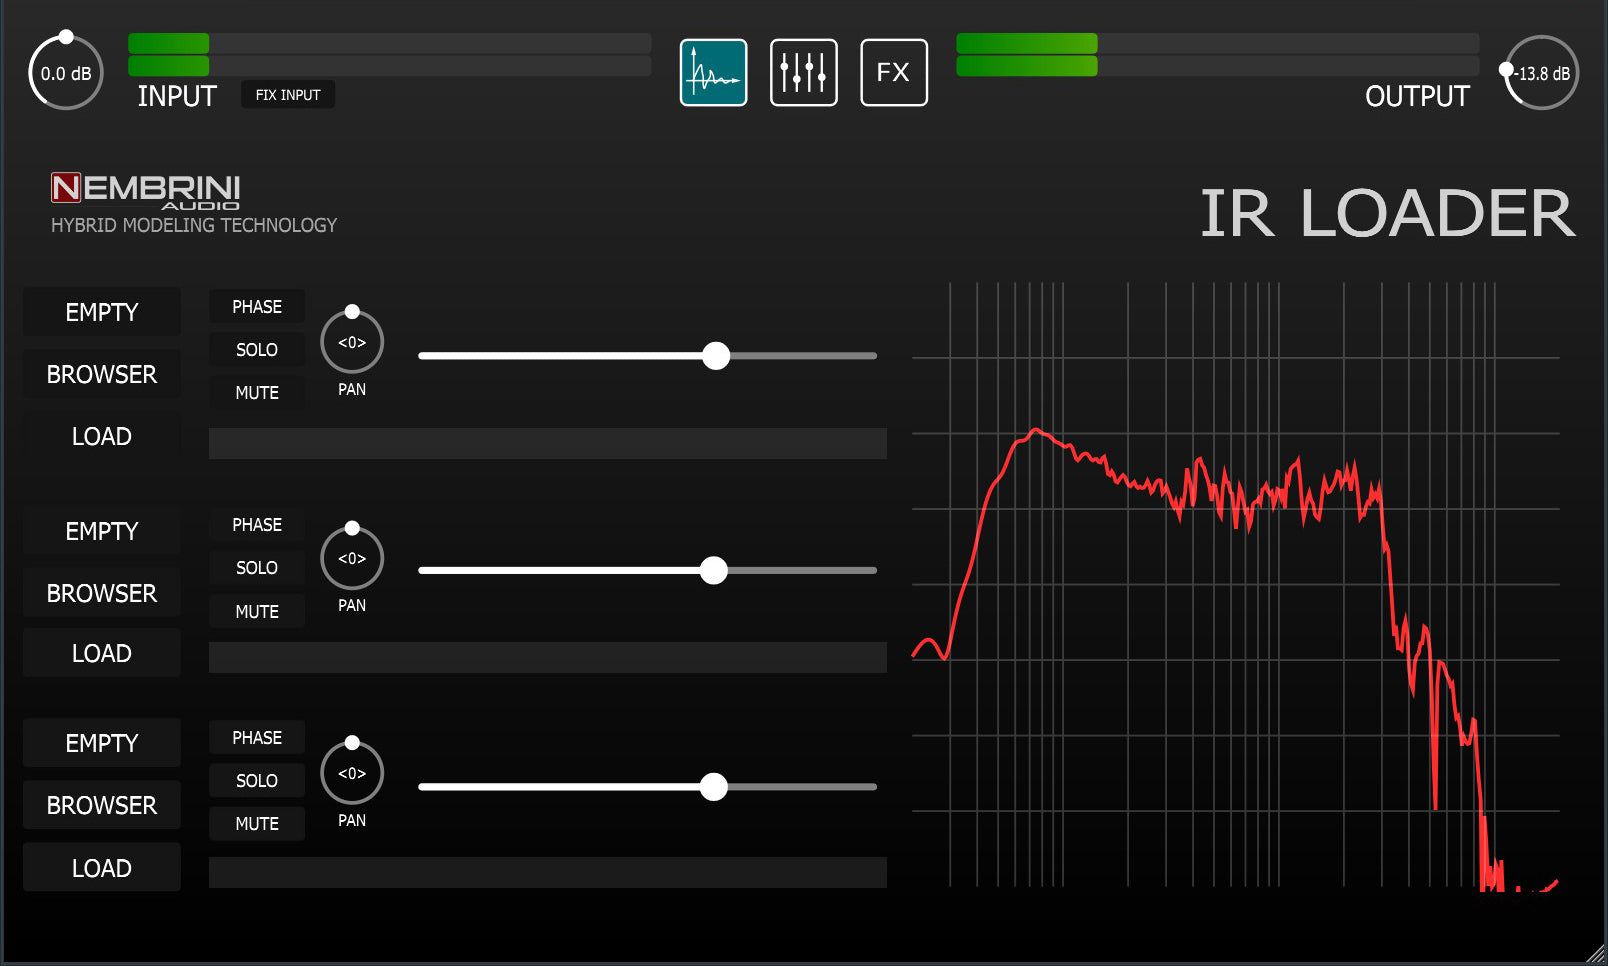The image size is (1608, 966).
Task: Open BROWSER for the second IR slot
Action: click(102, 593)
